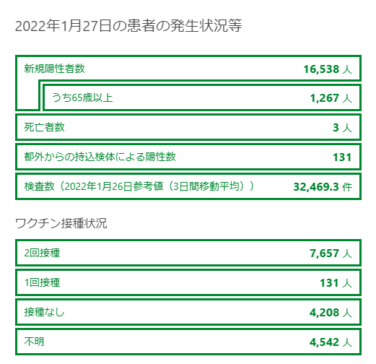376x364 pixels.
Task: Click the 4,542 人 unknown status value
Action: coord(331,342)
